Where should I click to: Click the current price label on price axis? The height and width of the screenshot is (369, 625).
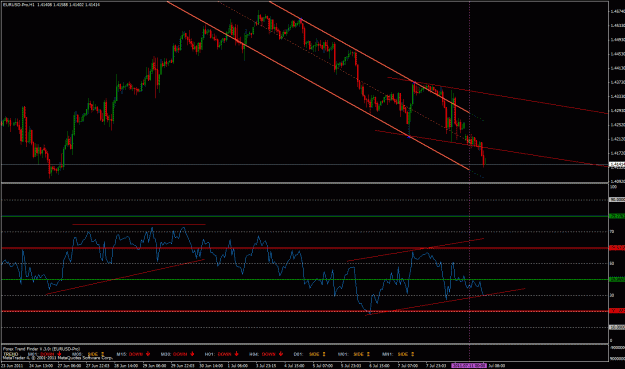[617, 164]
